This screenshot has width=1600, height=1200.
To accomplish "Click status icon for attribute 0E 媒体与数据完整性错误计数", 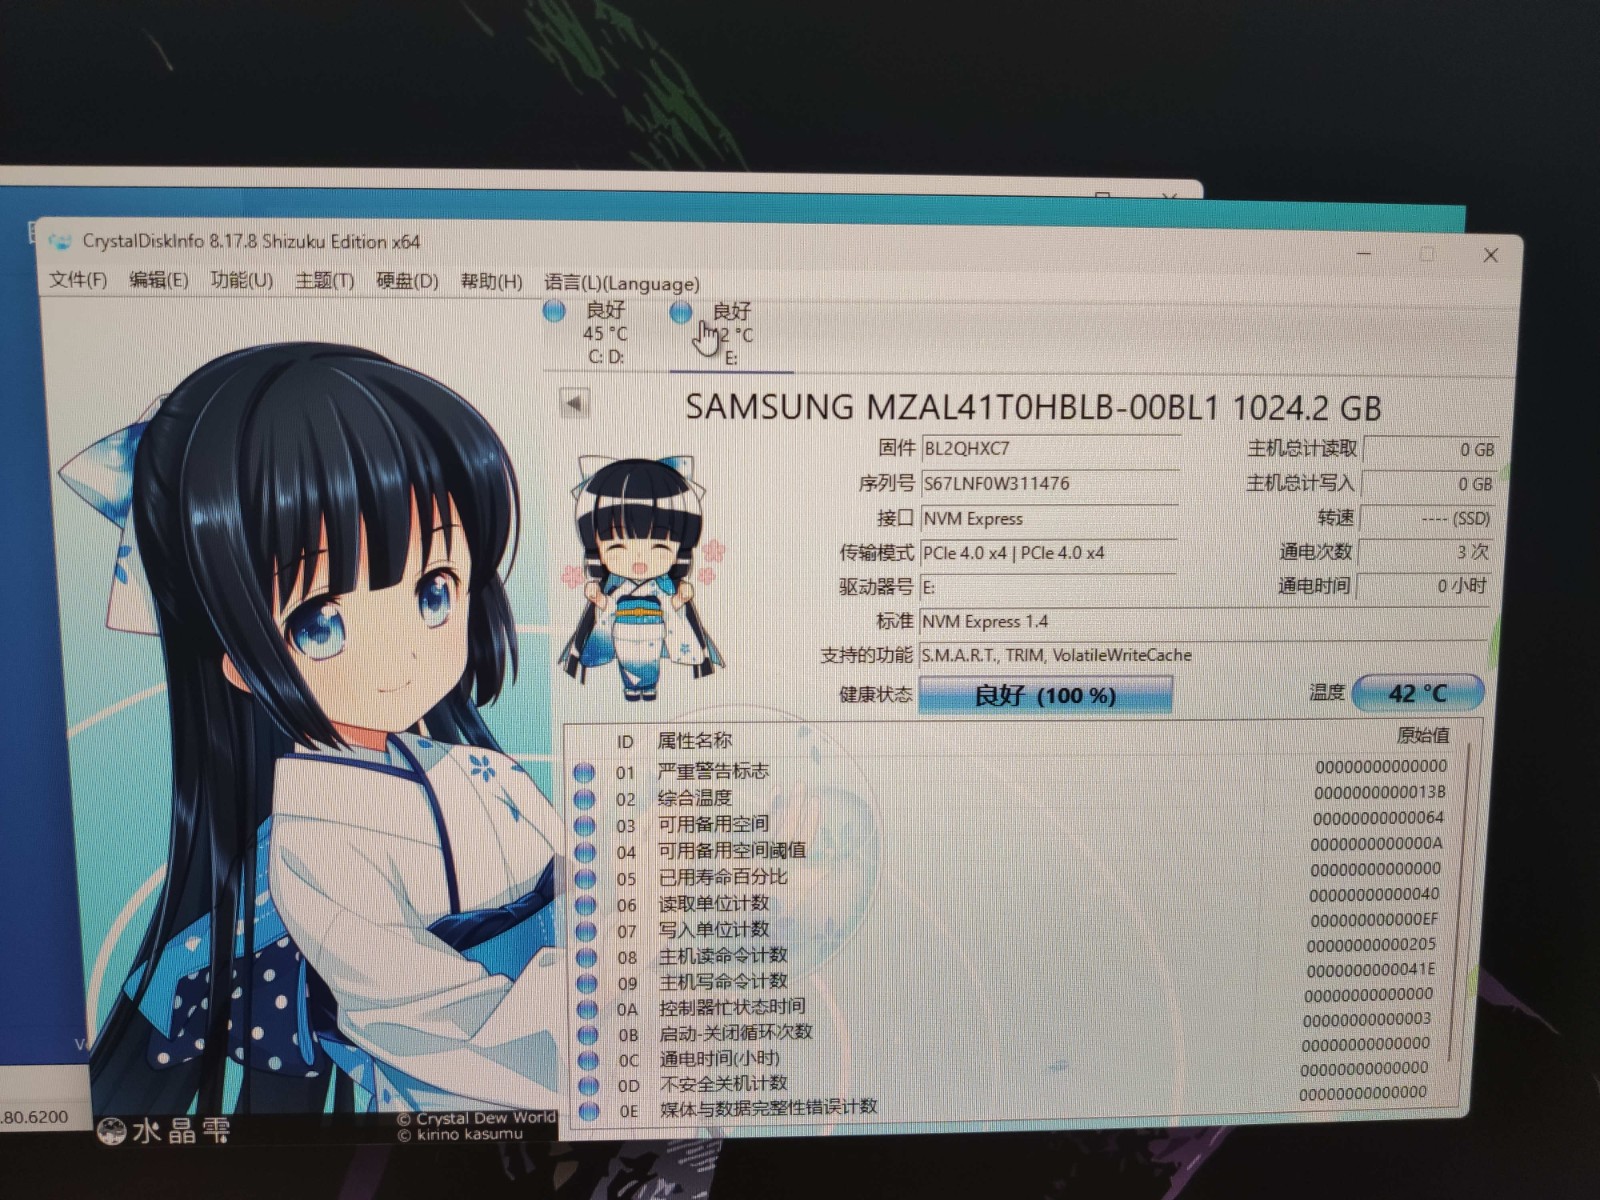I will pyautogui.click(x=588, y=1110).
